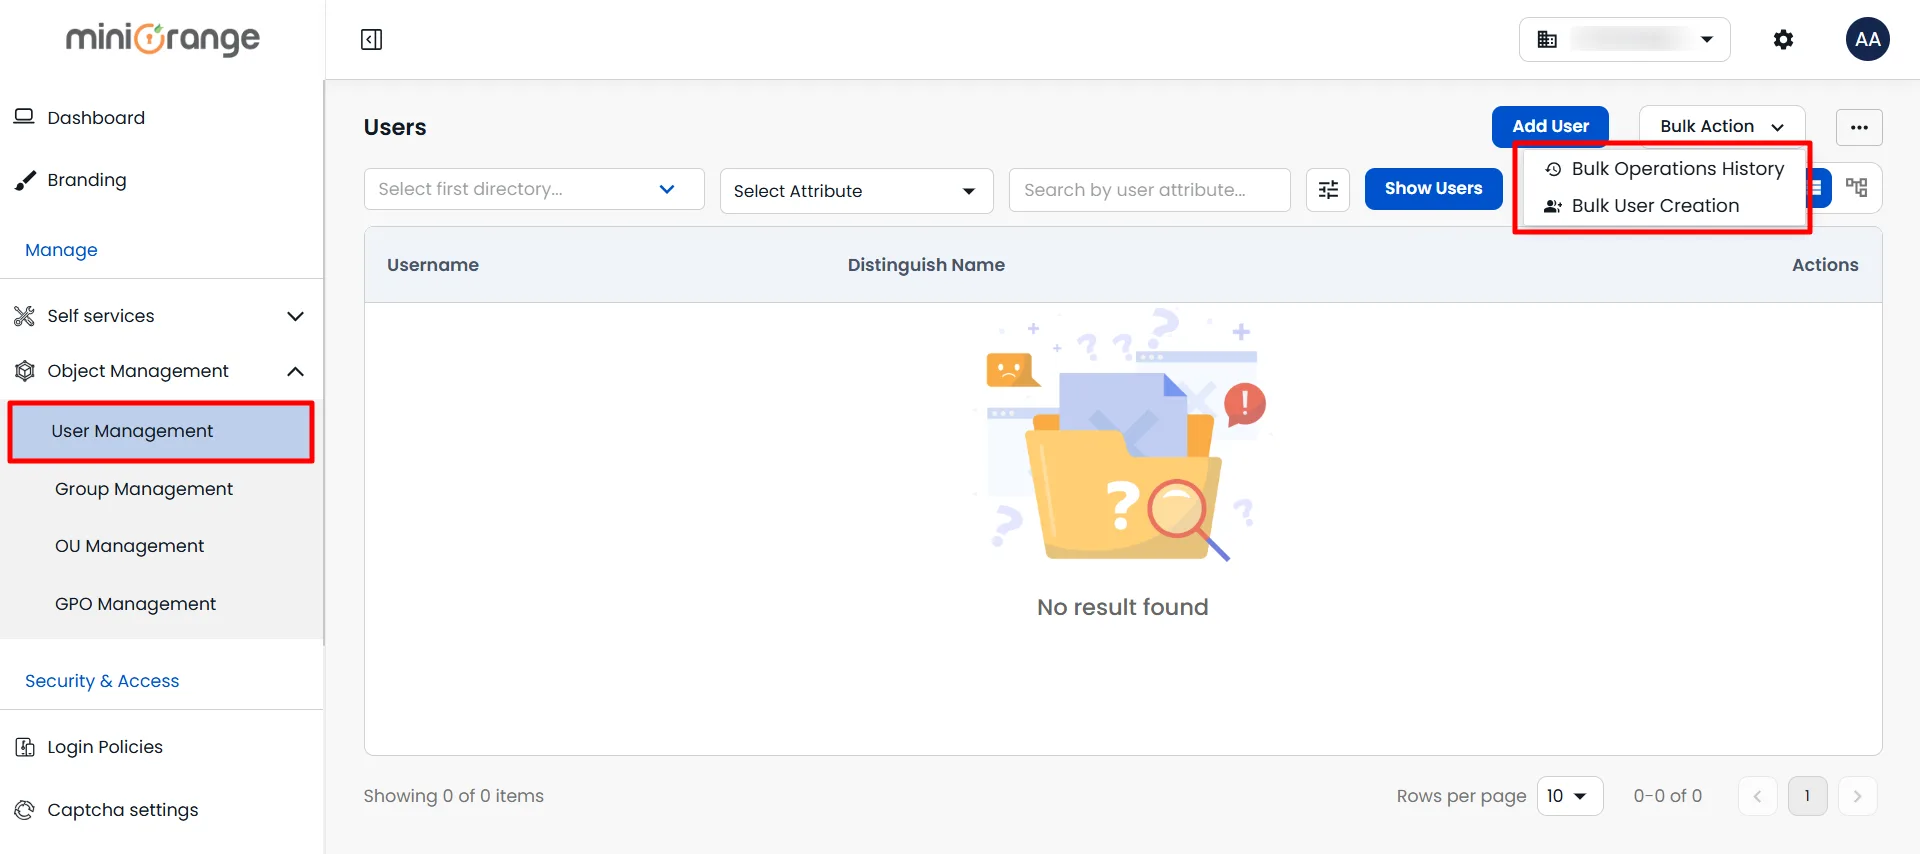
Task: Open the three-dots more options button
Action: [x=1859, y=127]
